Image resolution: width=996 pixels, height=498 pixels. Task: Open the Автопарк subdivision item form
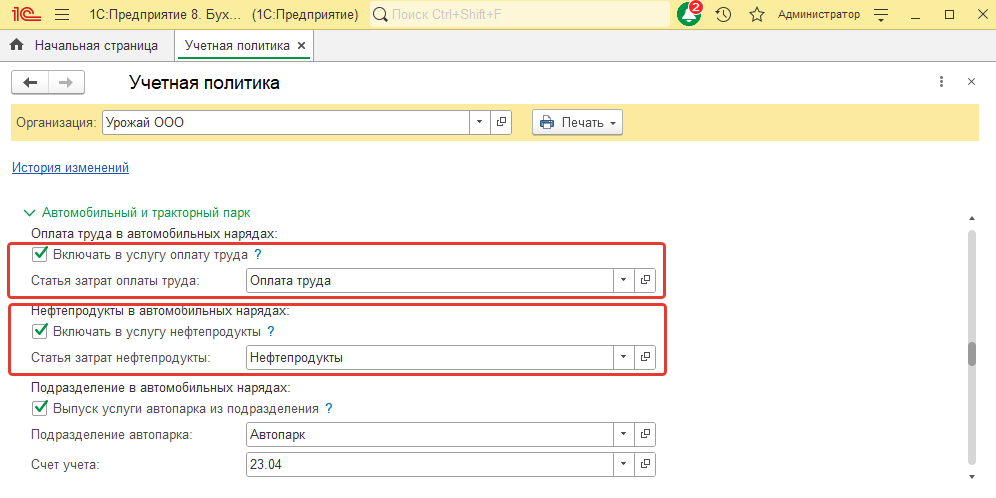[x=646, y=434]
